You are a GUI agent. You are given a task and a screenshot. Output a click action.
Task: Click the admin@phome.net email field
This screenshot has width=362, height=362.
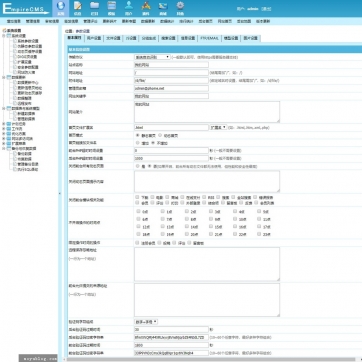pos(171,88)
